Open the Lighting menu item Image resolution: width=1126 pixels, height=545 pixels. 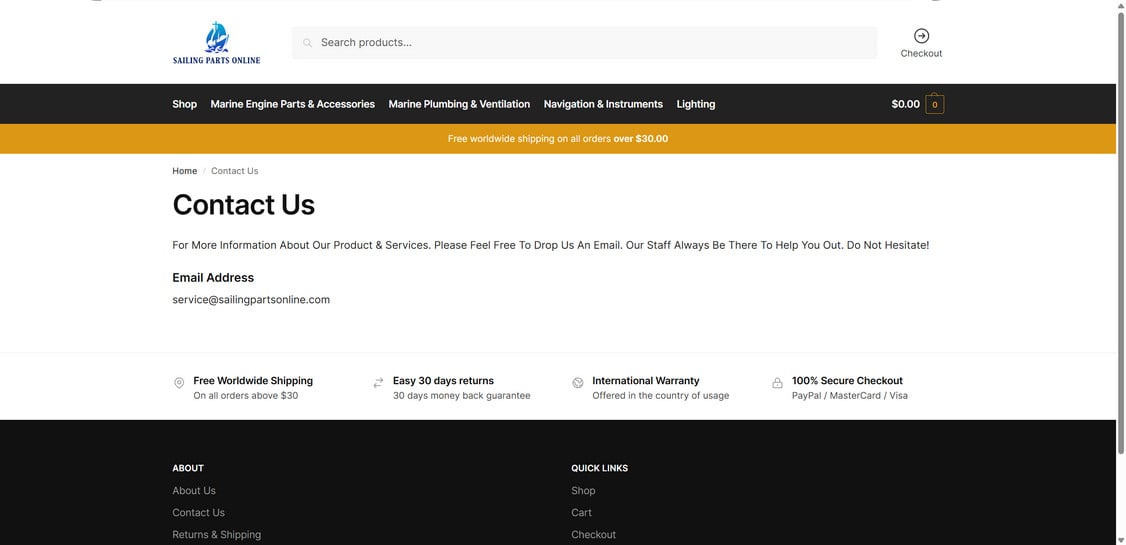[696, 104]
